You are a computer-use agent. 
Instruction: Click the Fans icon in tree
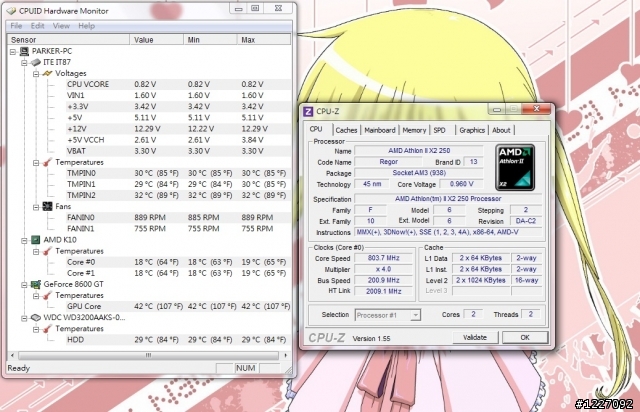47,207
